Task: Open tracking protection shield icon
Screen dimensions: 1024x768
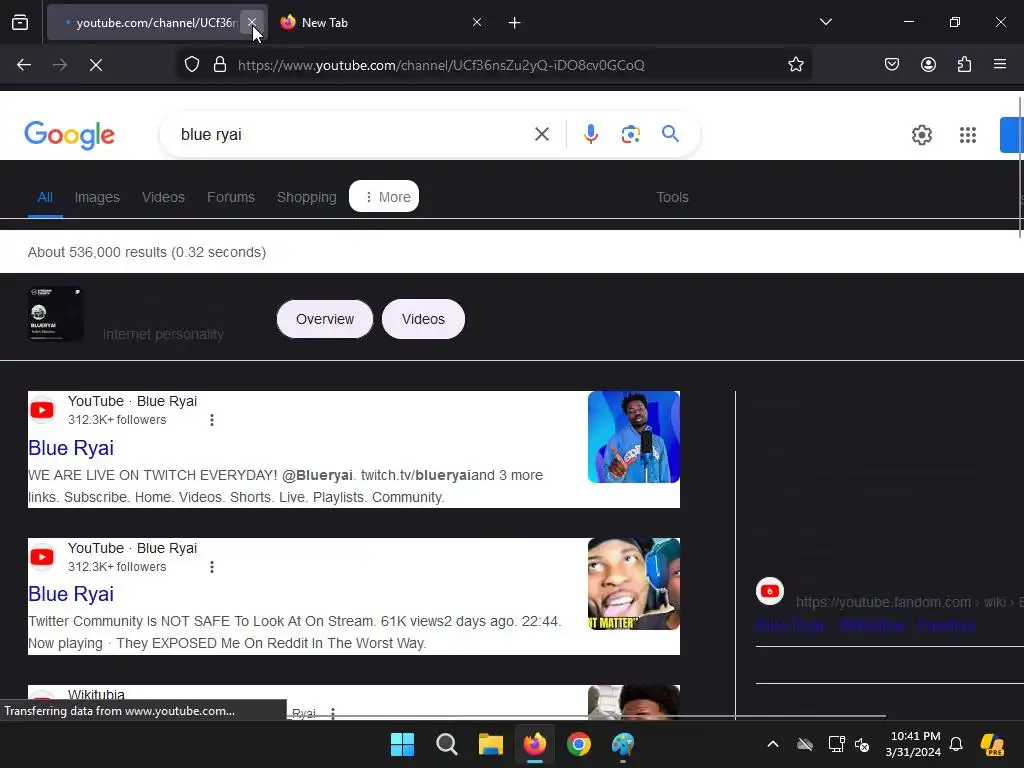Action: pyautogui.click(x=191, y=65)
